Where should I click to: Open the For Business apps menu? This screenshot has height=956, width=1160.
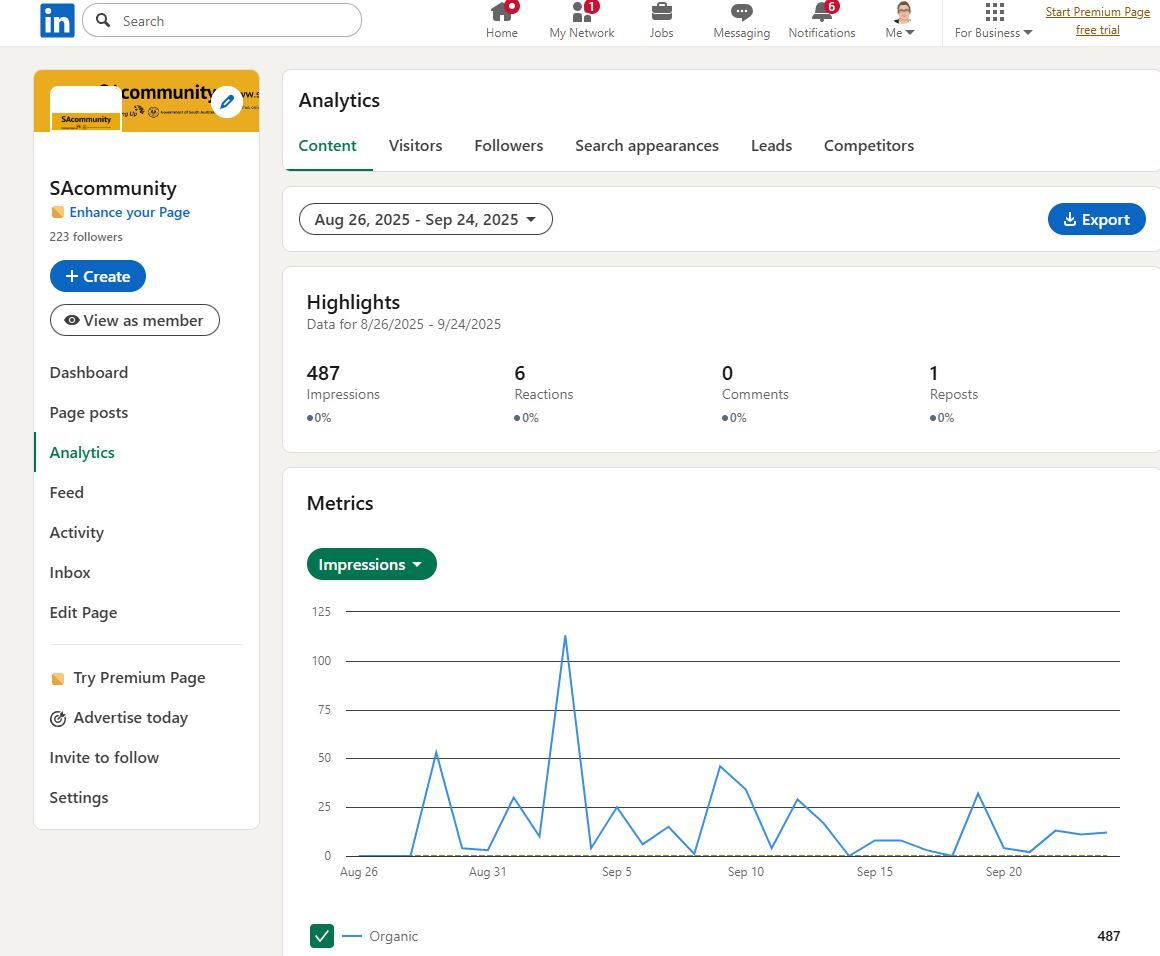click(x=993, y=21)
